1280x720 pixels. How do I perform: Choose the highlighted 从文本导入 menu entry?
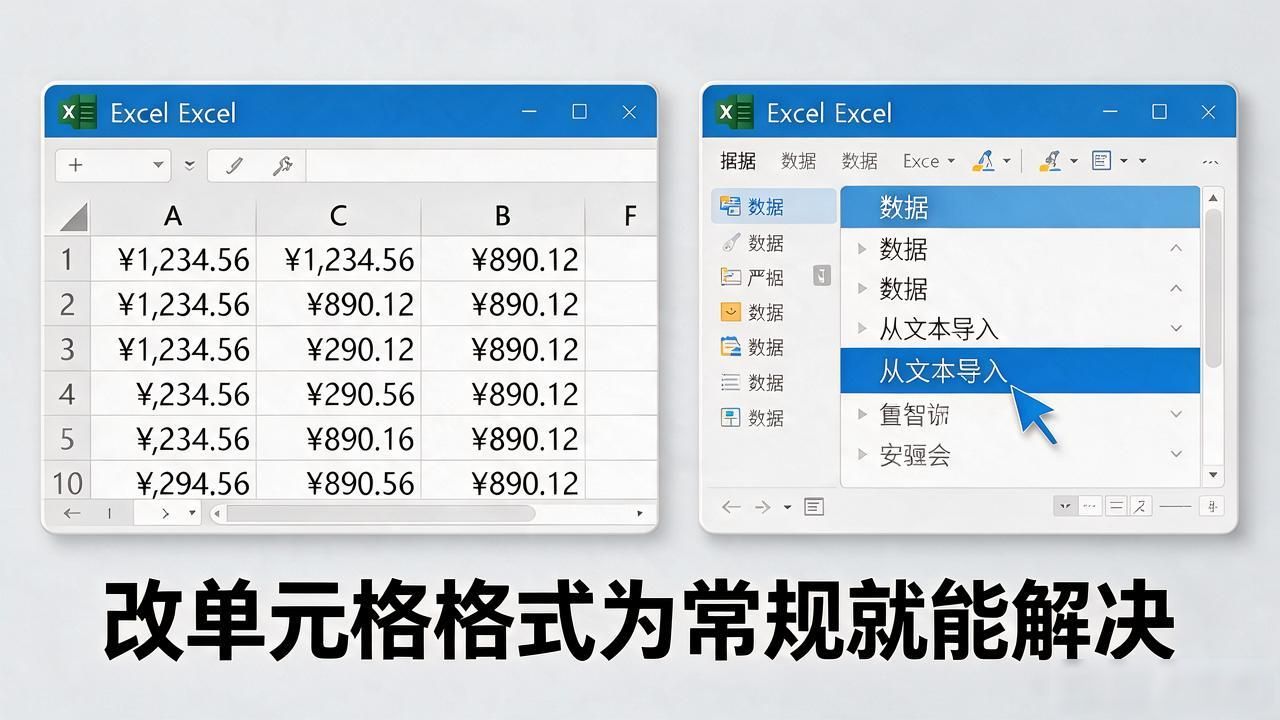coord(1020,371)
